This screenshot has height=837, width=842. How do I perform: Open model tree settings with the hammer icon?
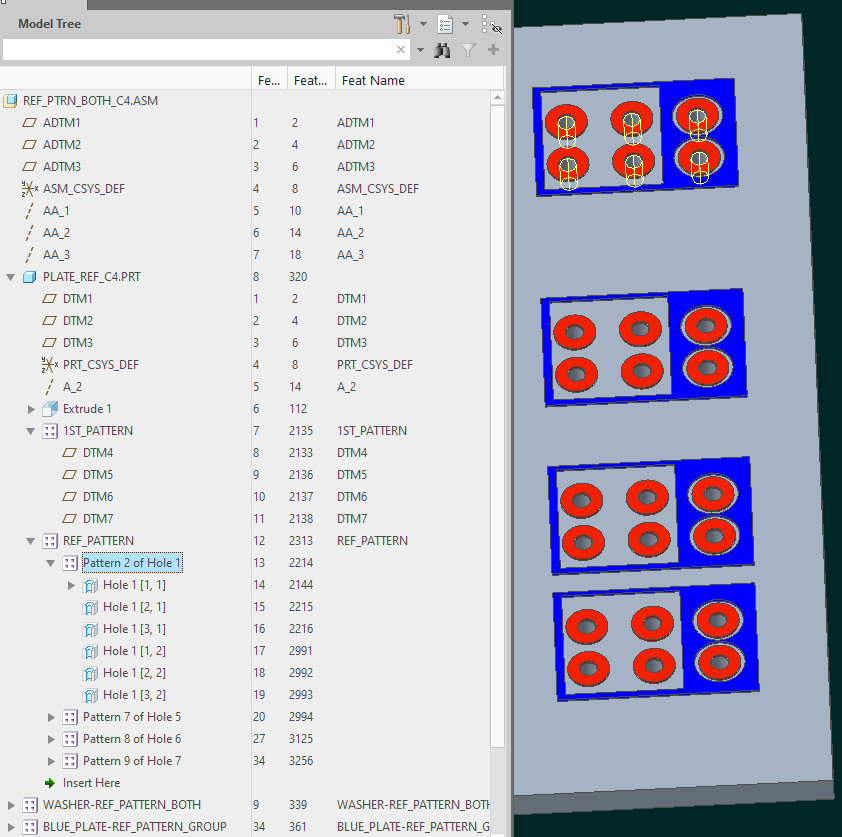400,23
